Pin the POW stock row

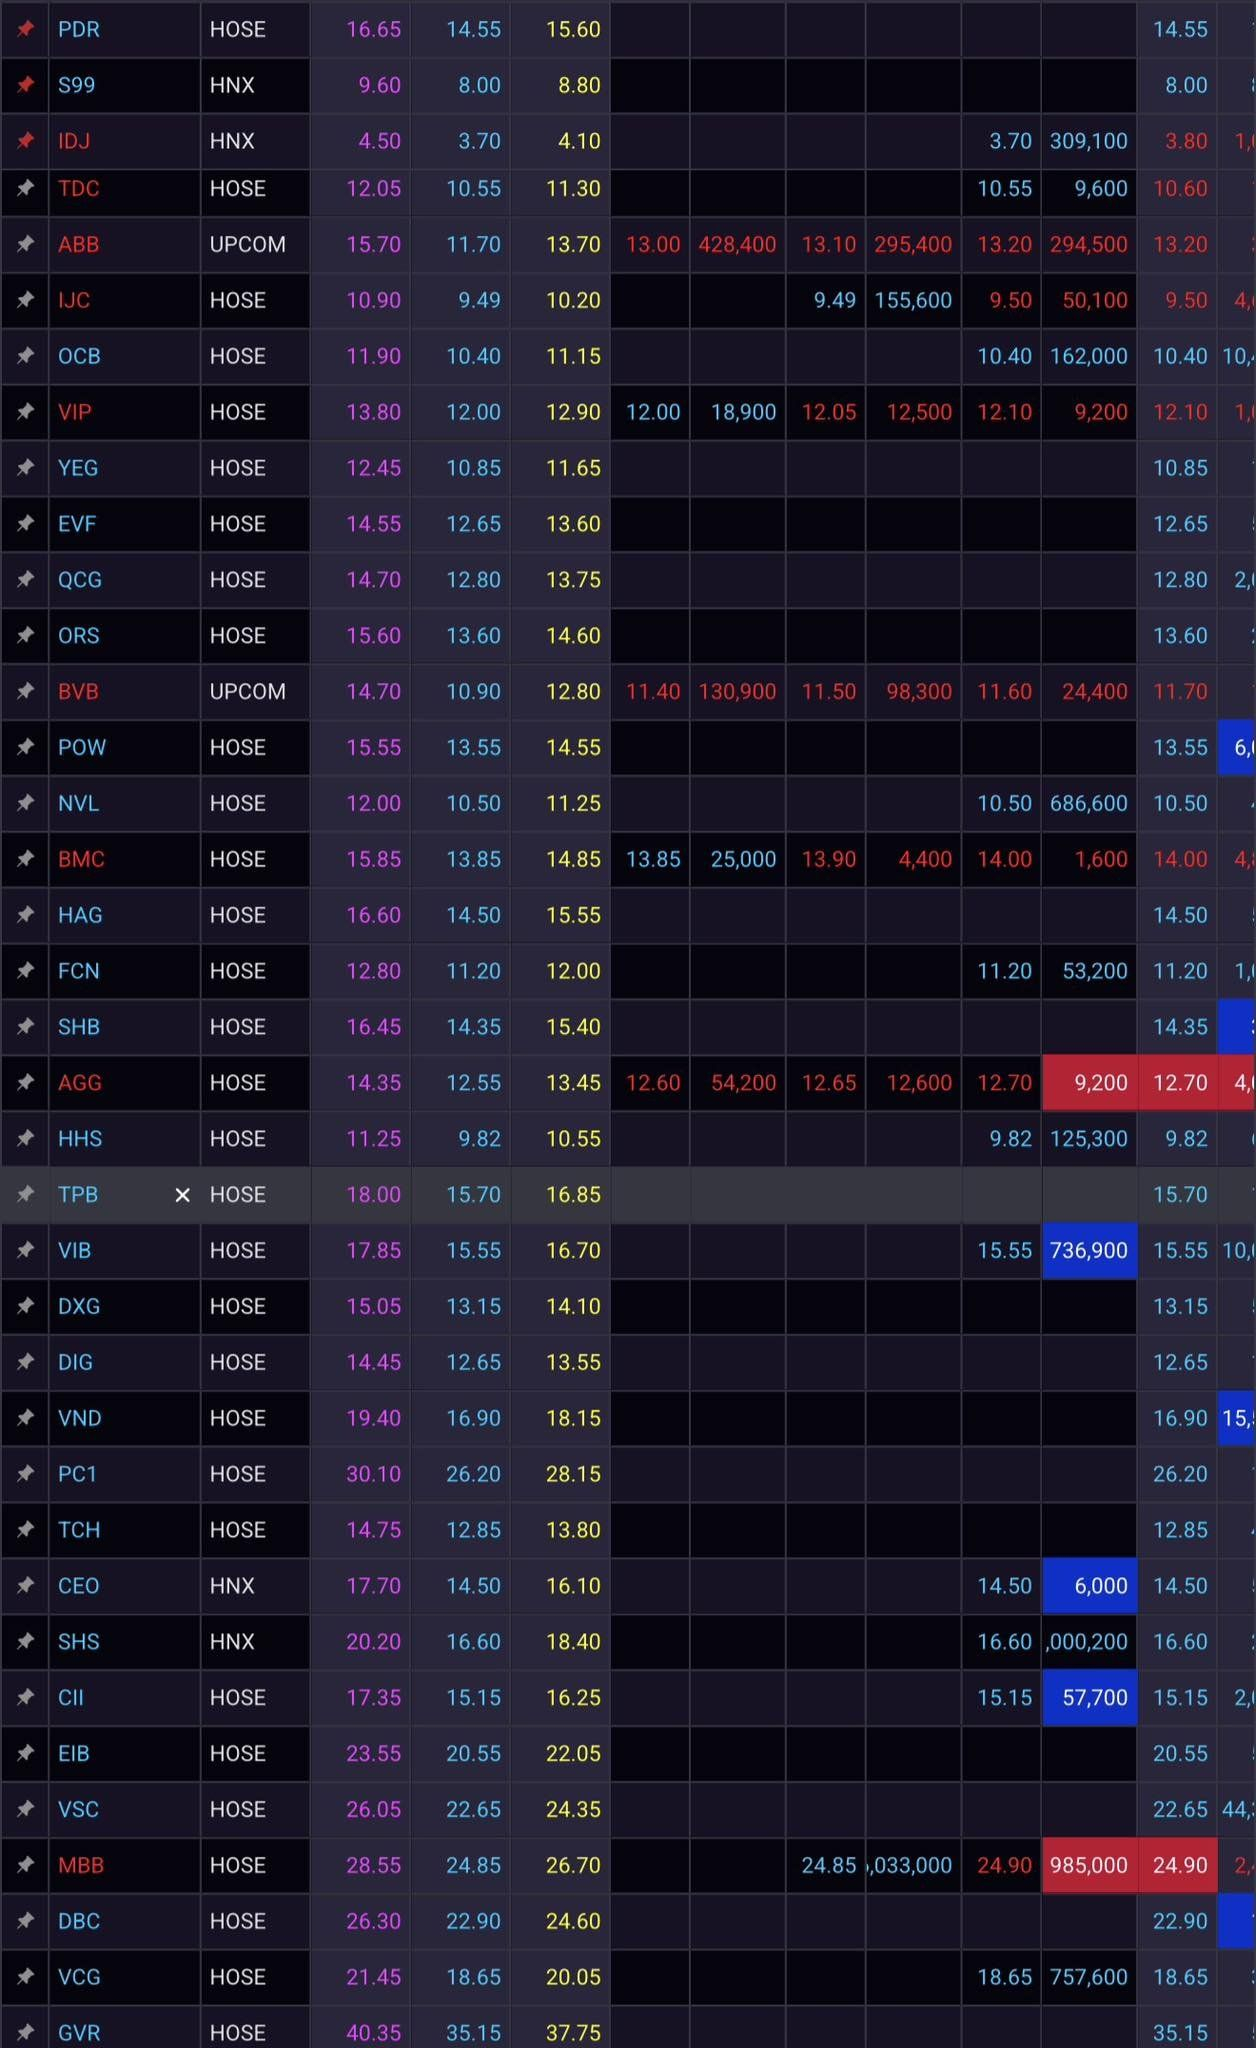pyautogui.click(x=25, y=748)
